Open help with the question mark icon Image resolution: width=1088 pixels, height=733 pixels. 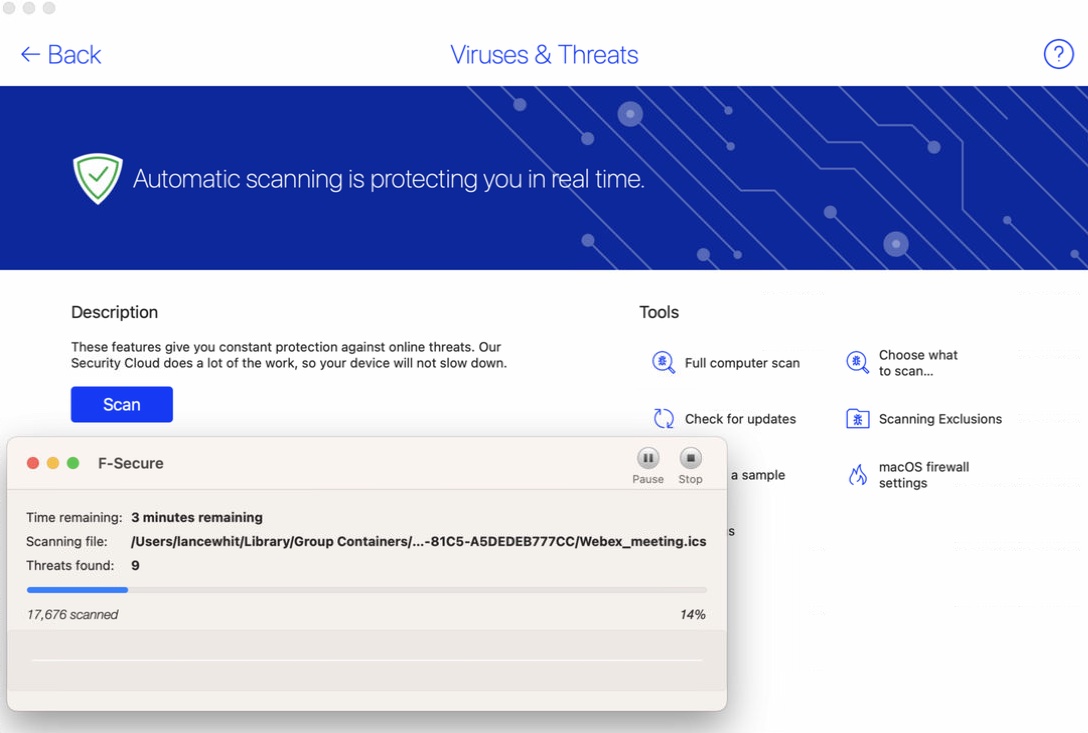coord(1058,54)
